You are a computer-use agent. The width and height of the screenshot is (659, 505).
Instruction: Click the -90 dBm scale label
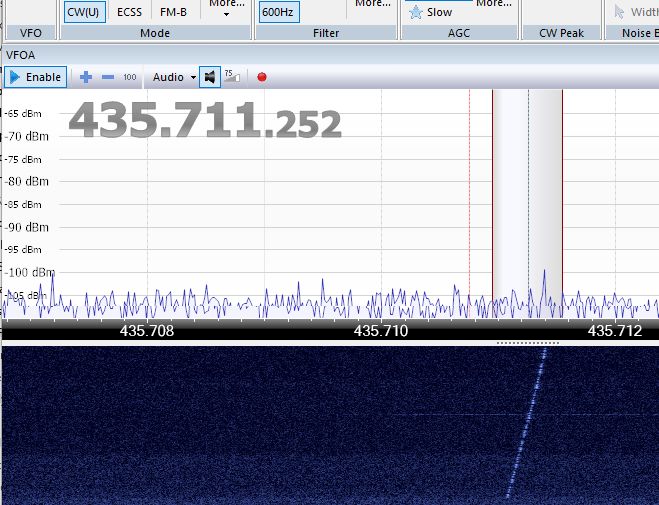(x=27, y=227)
